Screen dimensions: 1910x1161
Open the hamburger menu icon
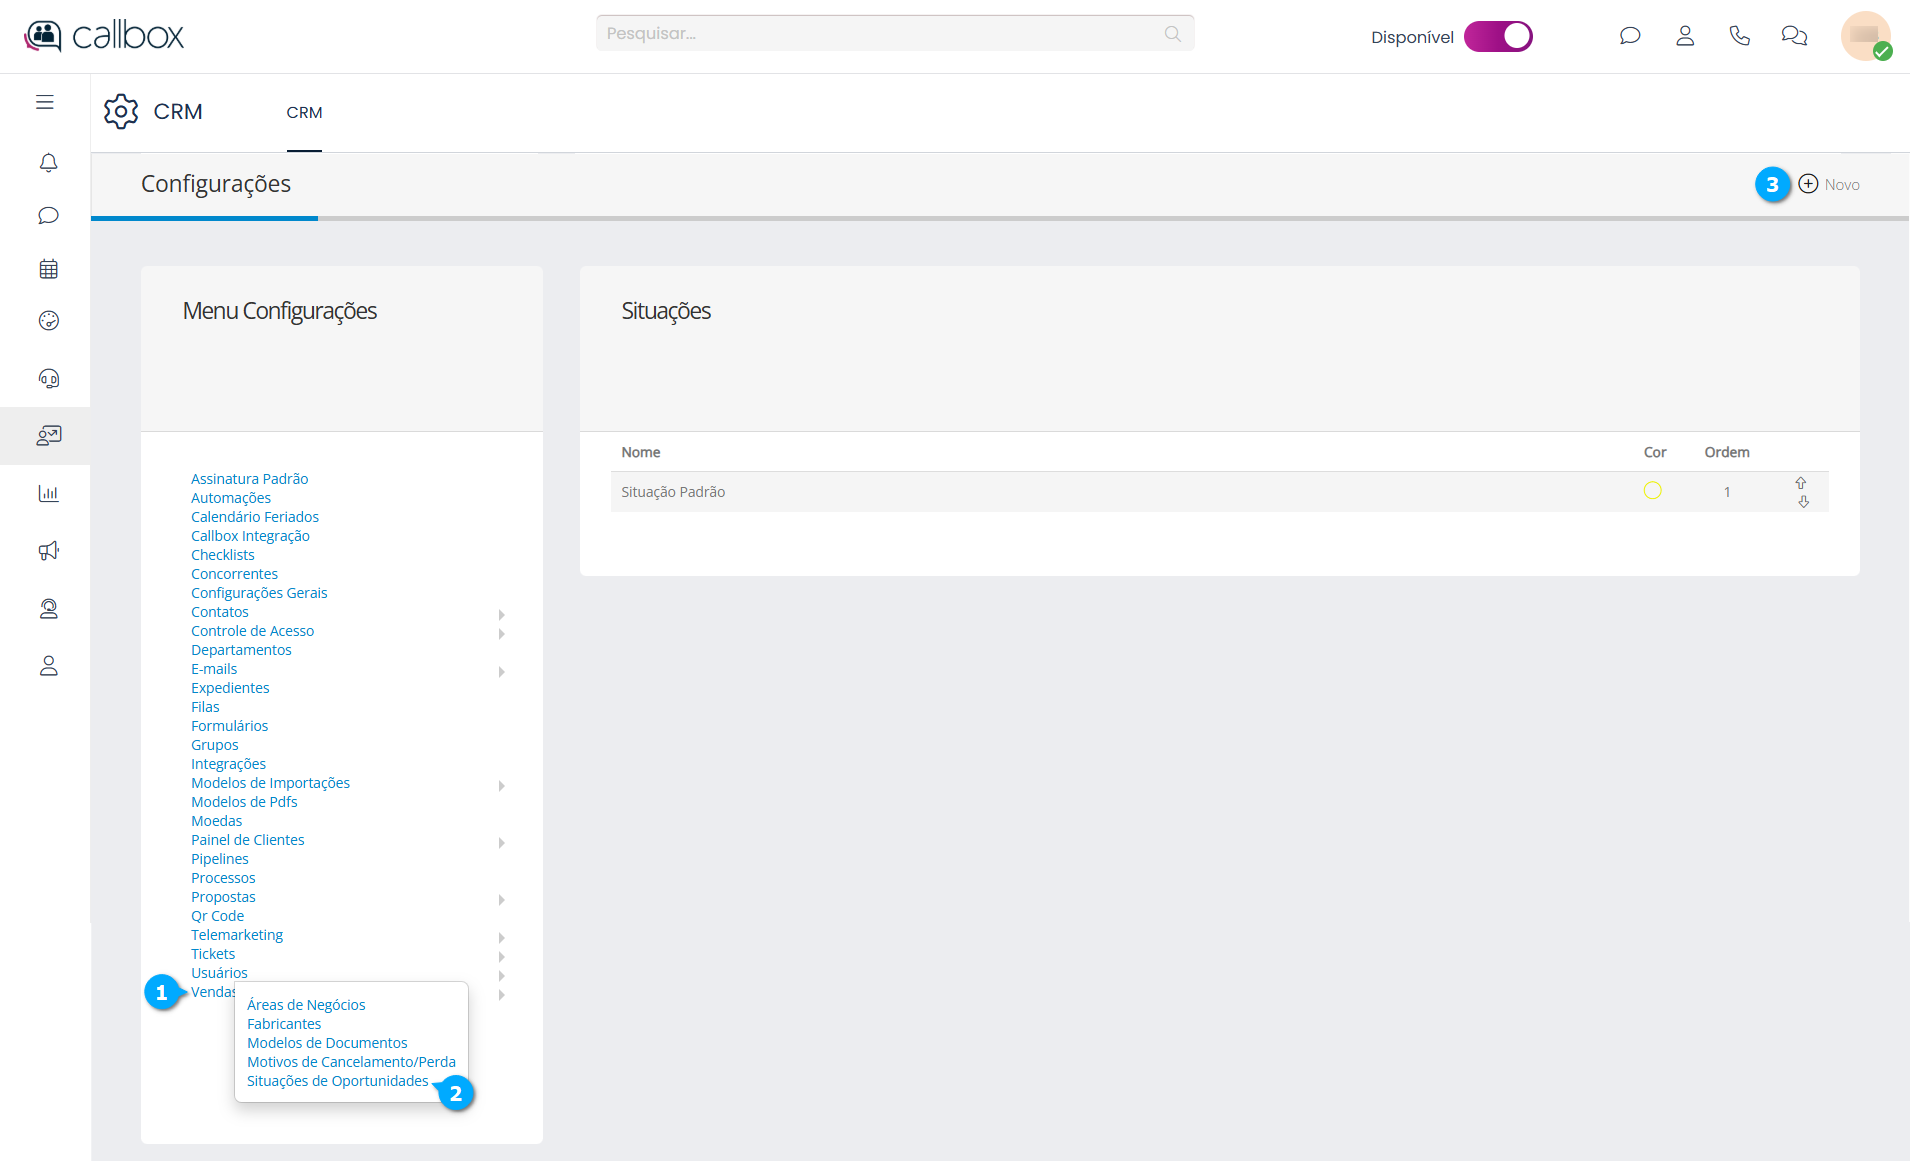point(45,102)
